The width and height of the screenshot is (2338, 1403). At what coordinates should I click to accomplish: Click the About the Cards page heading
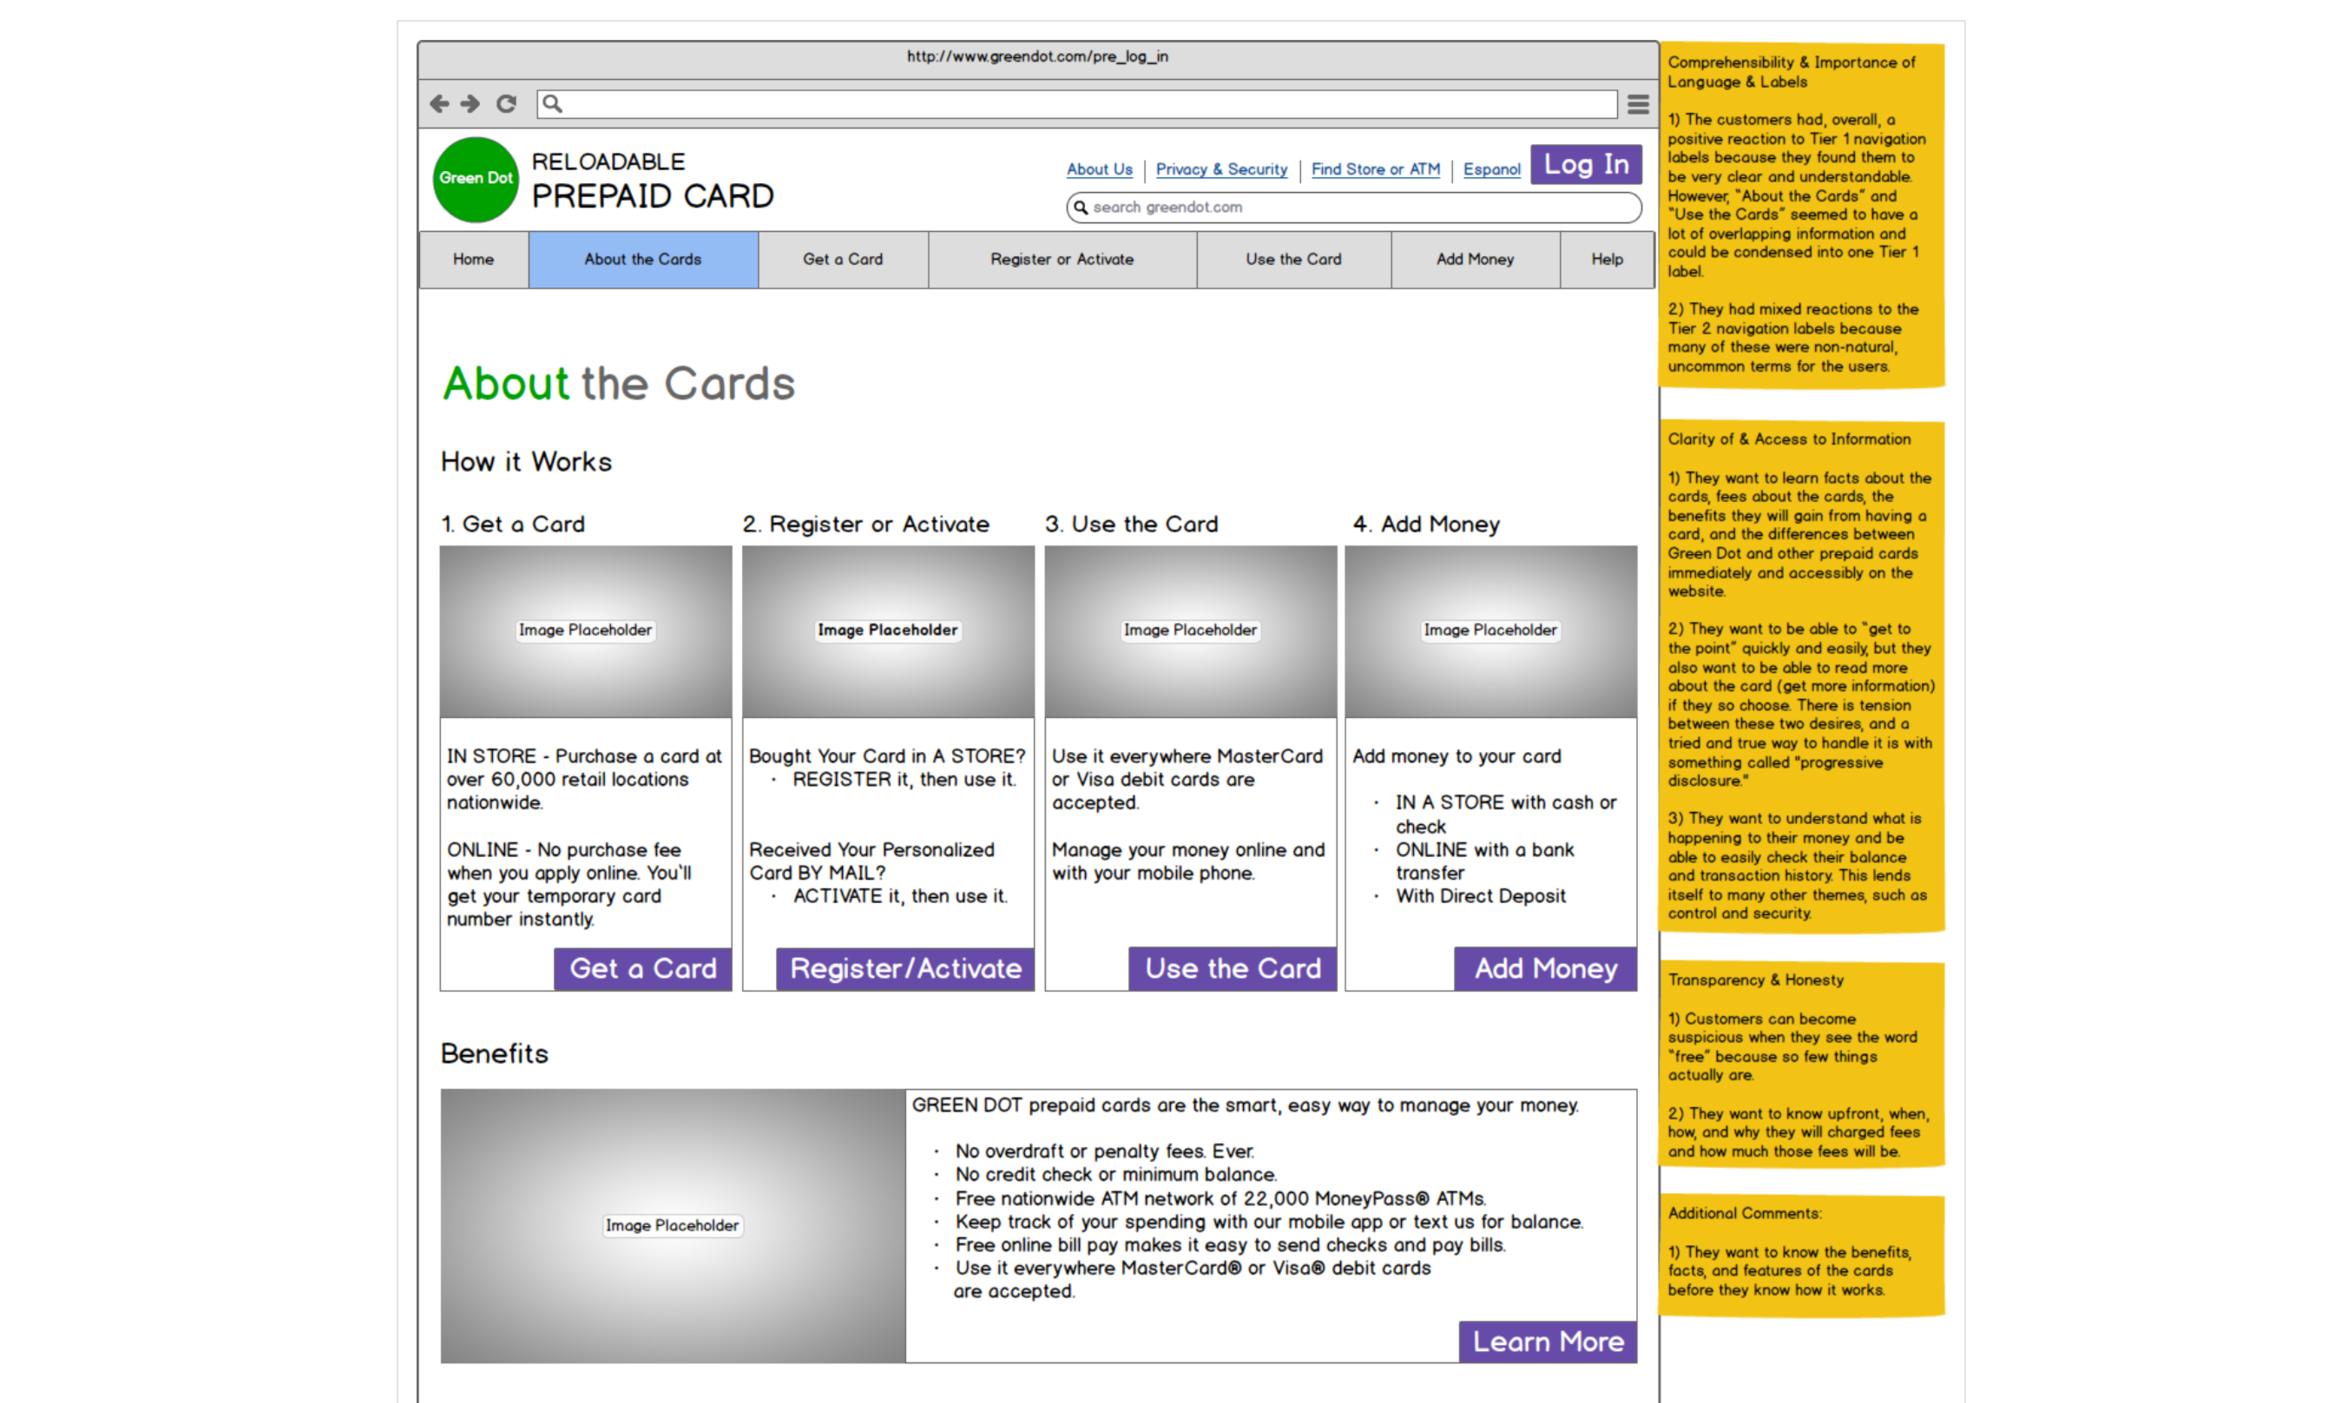pyautogui.click(x=618, y=384)
